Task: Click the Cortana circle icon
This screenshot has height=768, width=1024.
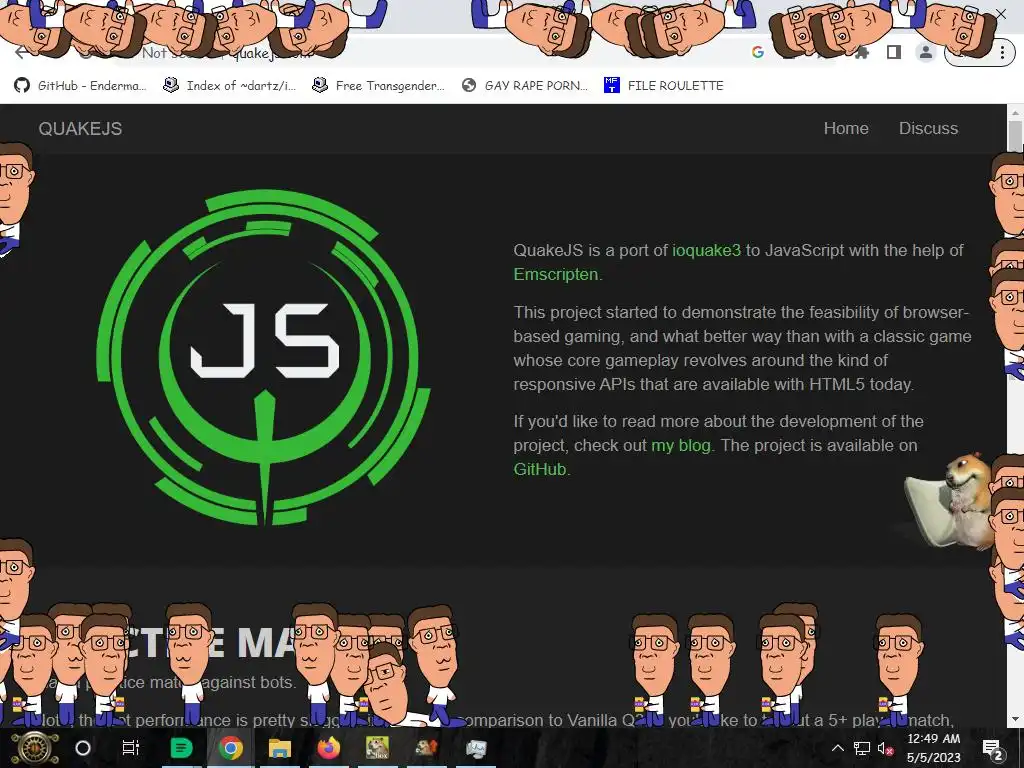Action: (83, 748)
